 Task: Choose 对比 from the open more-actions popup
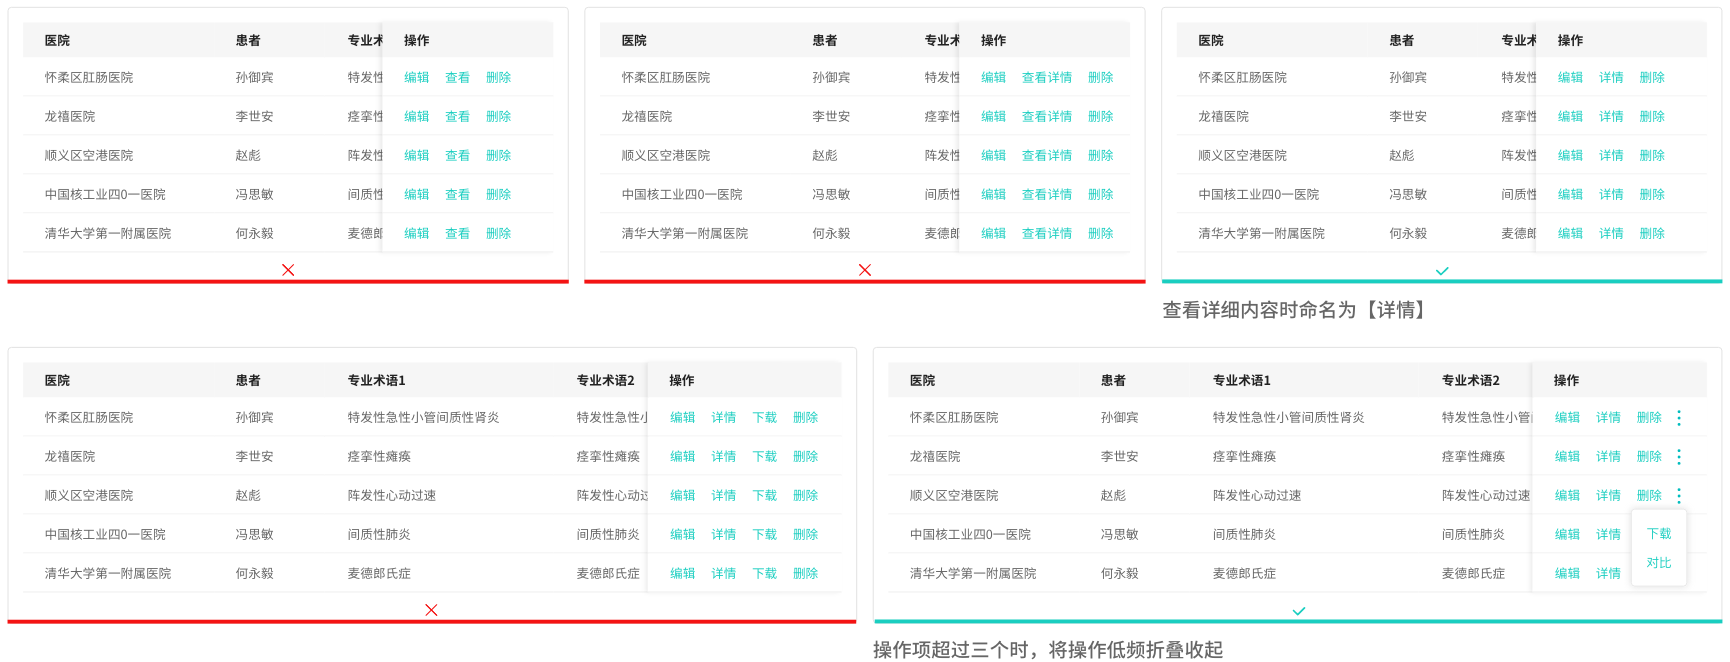point(1659,563)
